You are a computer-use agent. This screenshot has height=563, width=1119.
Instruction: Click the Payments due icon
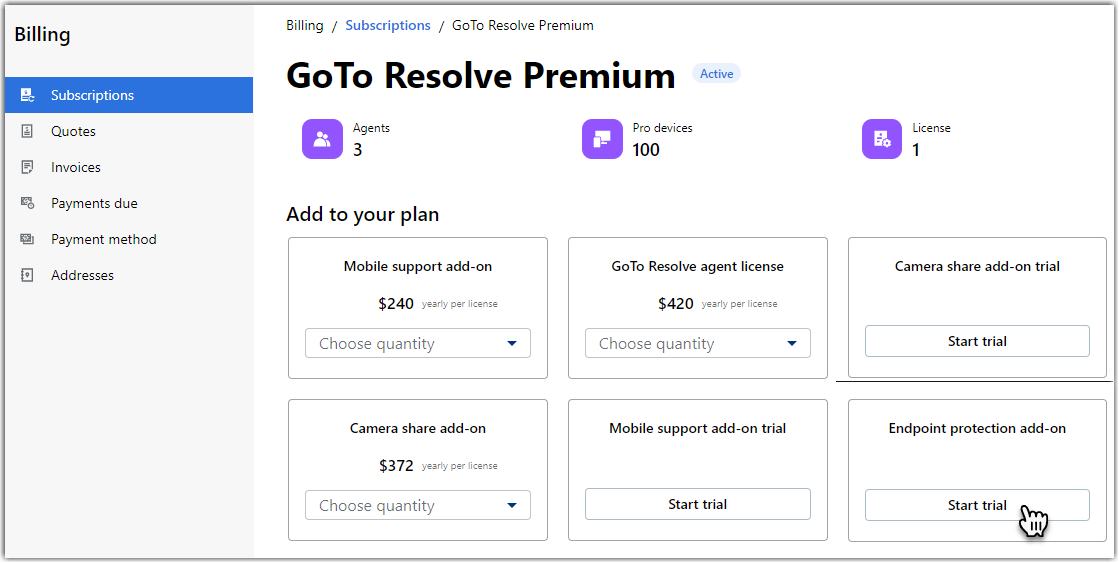pyautogui.click(x=27, y=203)
